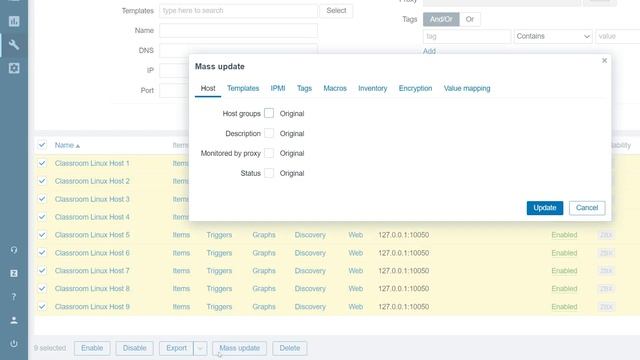
Task: Switch to the Inventory tab
Action: (373, 88)
